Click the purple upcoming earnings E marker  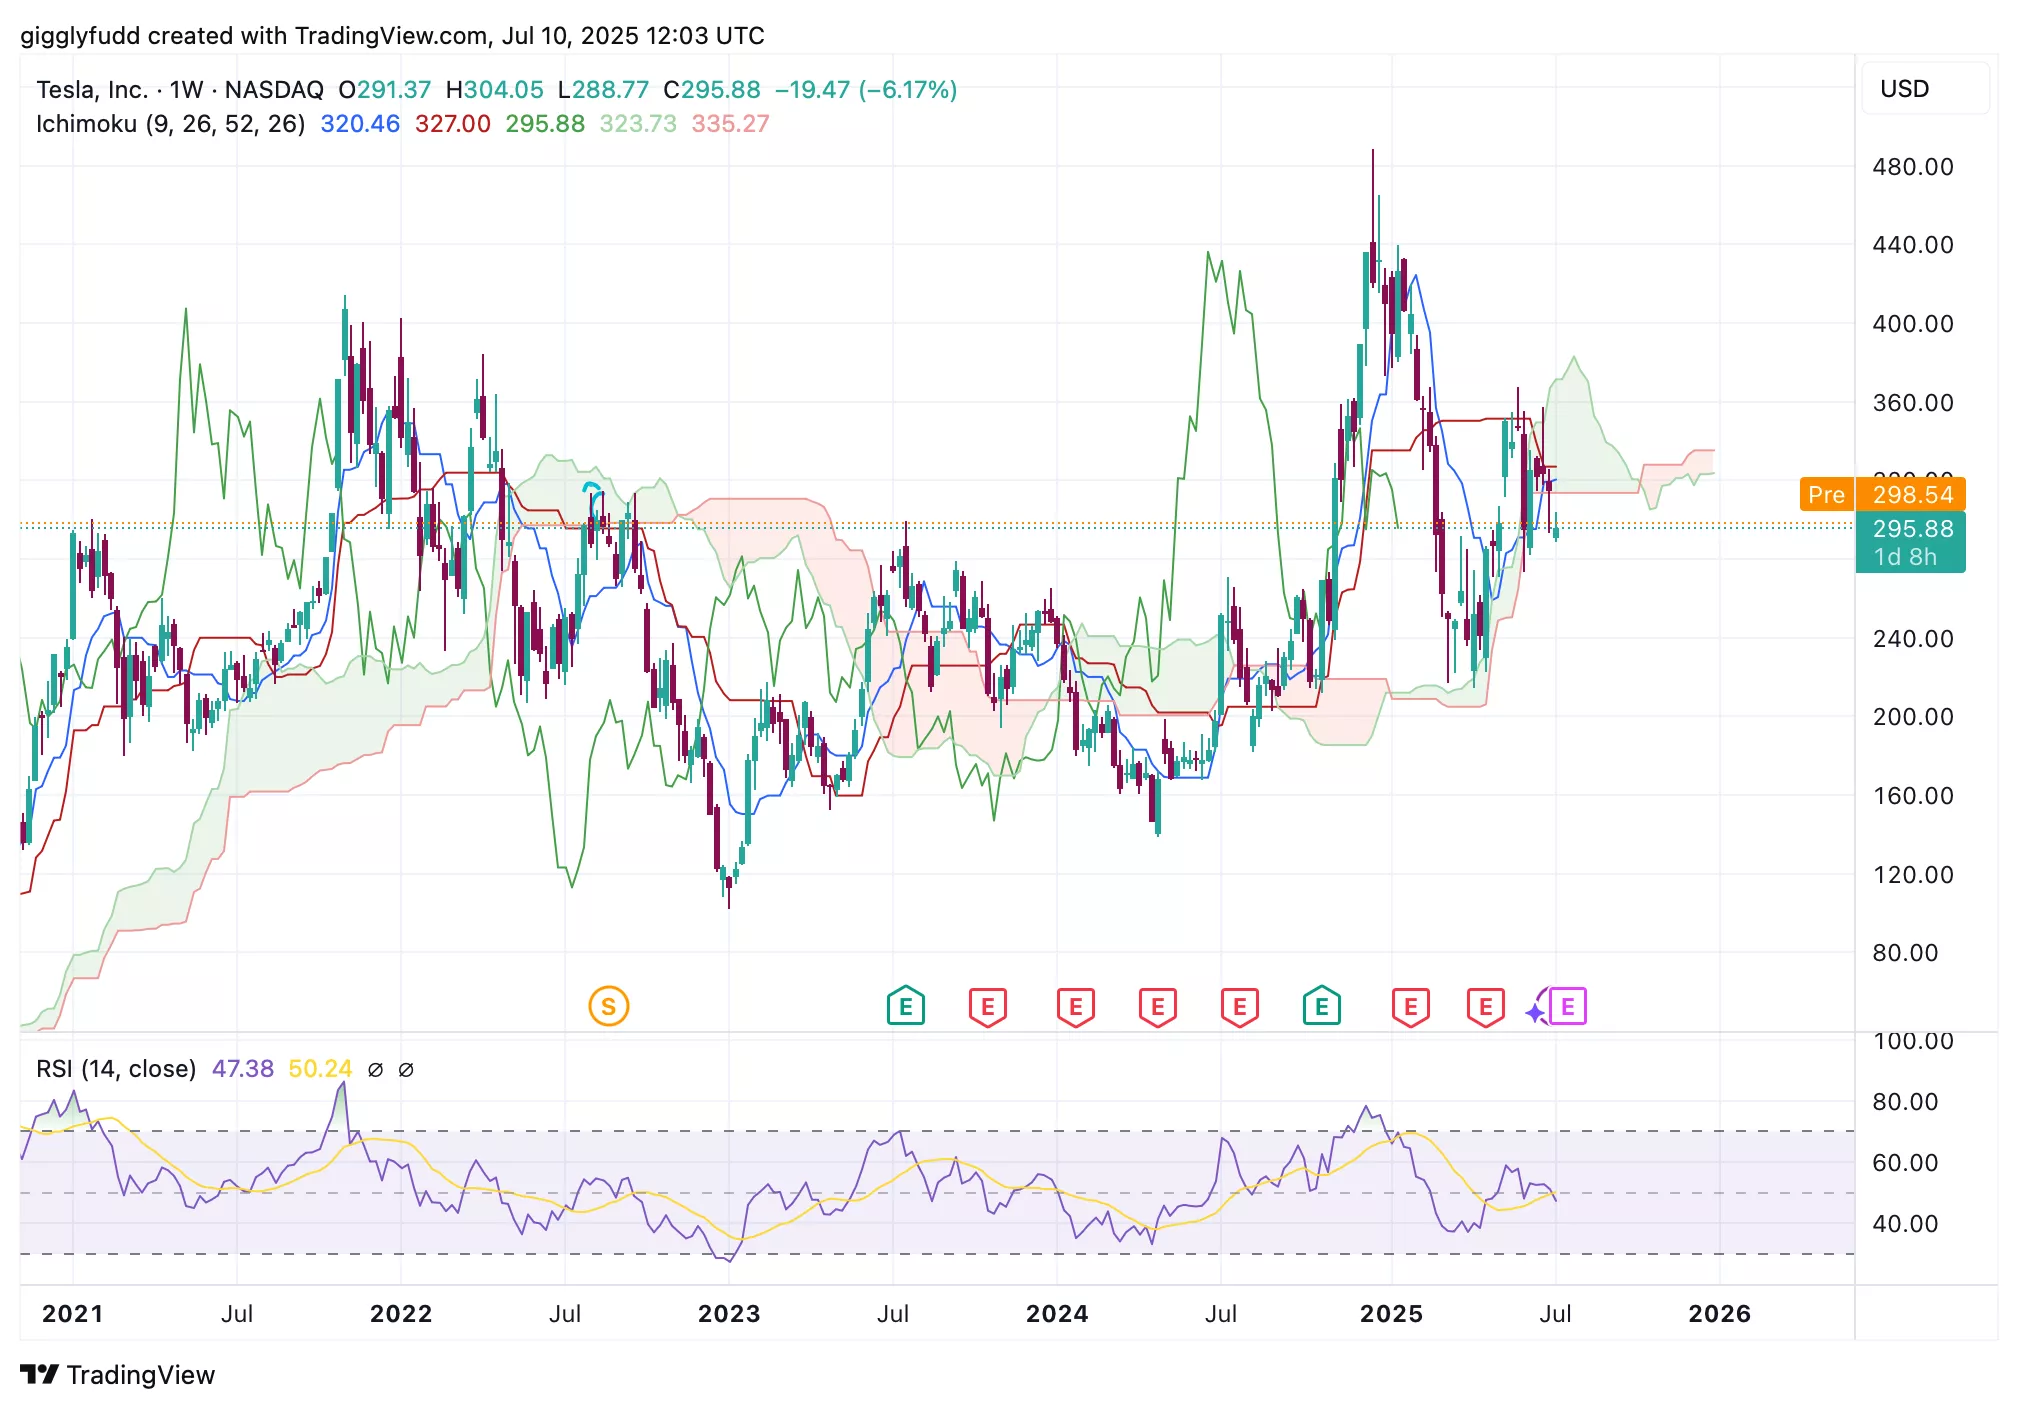pyautogui.click(x=1568, y=1006)
